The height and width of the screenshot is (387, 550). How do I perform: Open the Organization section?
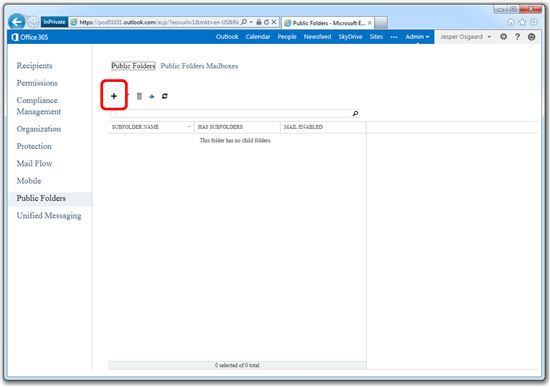coord(39,129)
